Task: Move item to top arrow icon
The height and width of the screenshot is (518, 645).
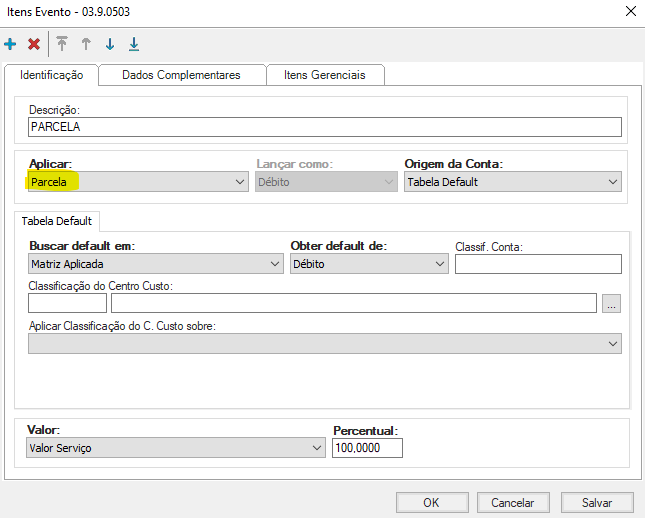Action: click(x=62, y=44)
